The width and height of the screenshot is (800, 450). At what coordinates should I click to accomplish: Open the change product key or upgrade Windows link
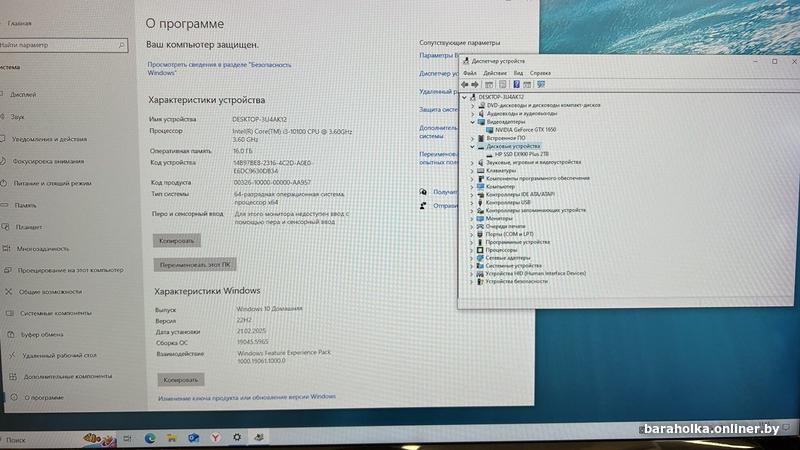coord(247,397)
